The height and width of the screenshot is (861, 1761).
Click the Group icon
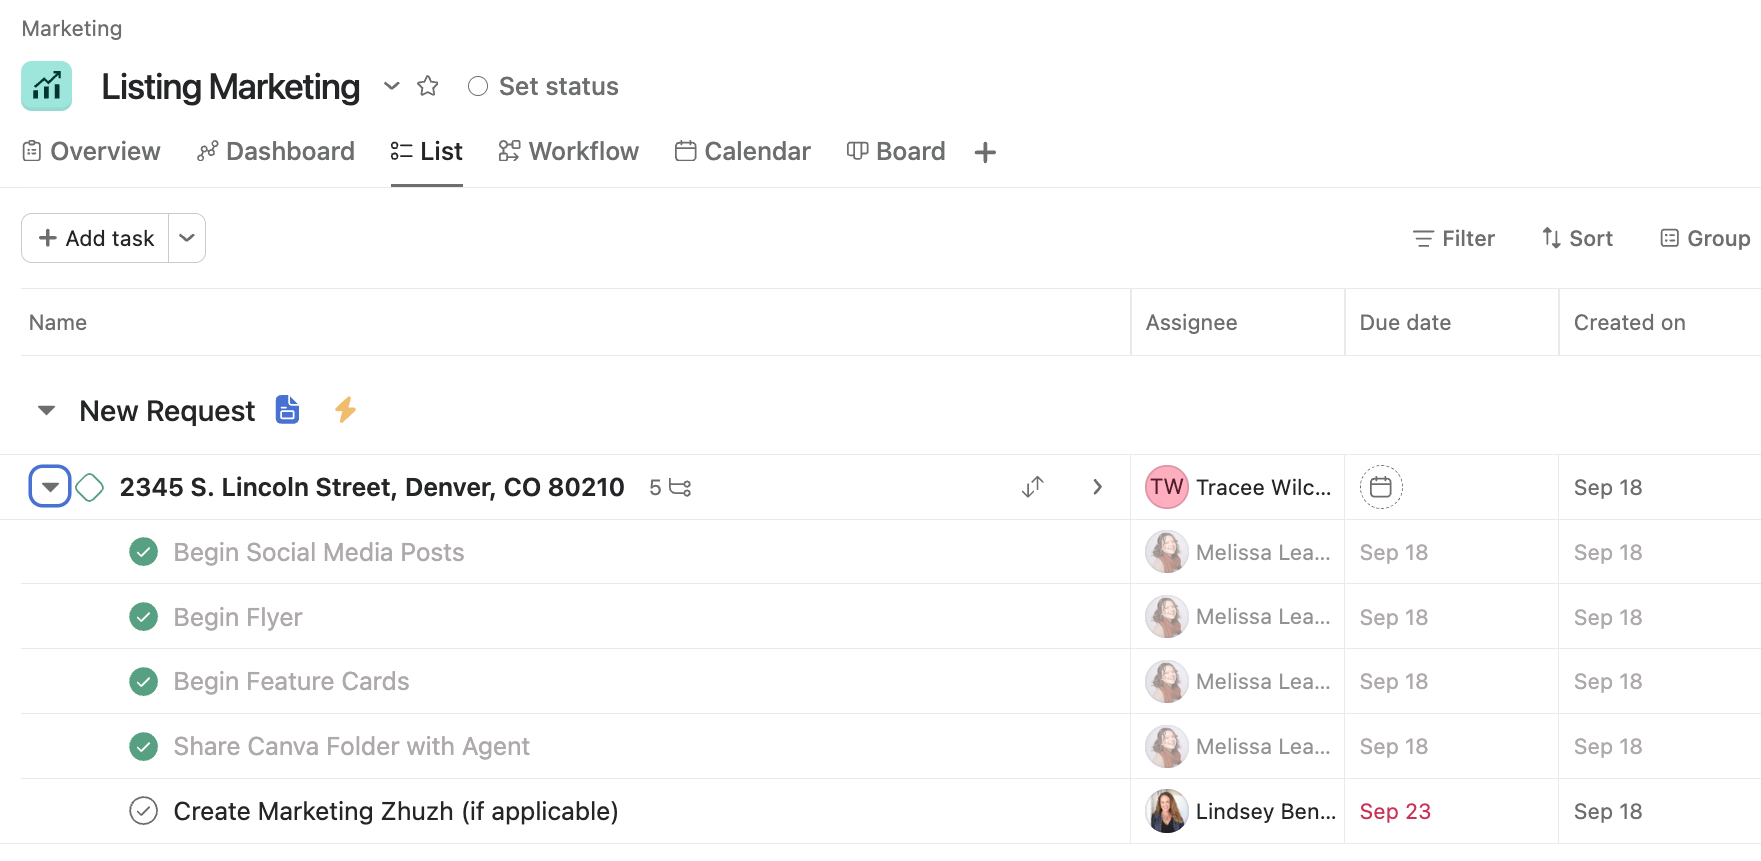pyautogui.click(x=1670, y=238)
